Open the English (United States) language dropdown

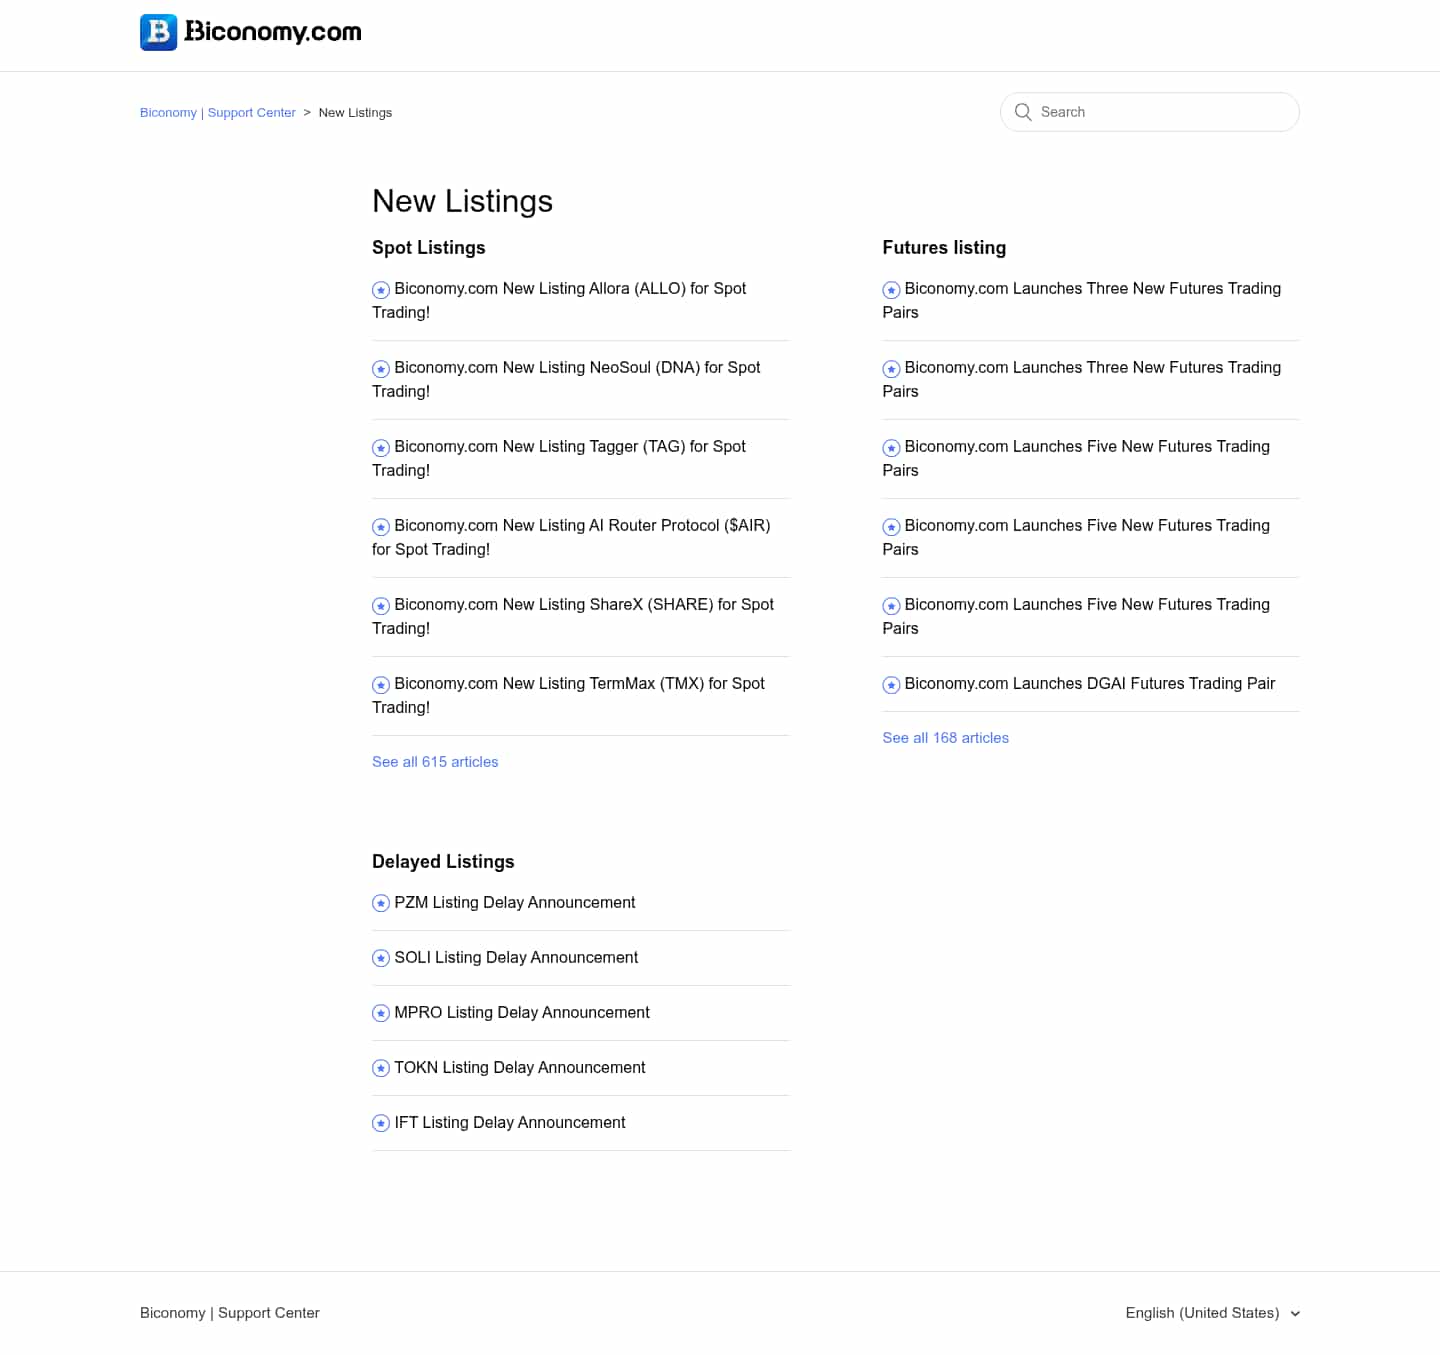pos(1212,1313)
